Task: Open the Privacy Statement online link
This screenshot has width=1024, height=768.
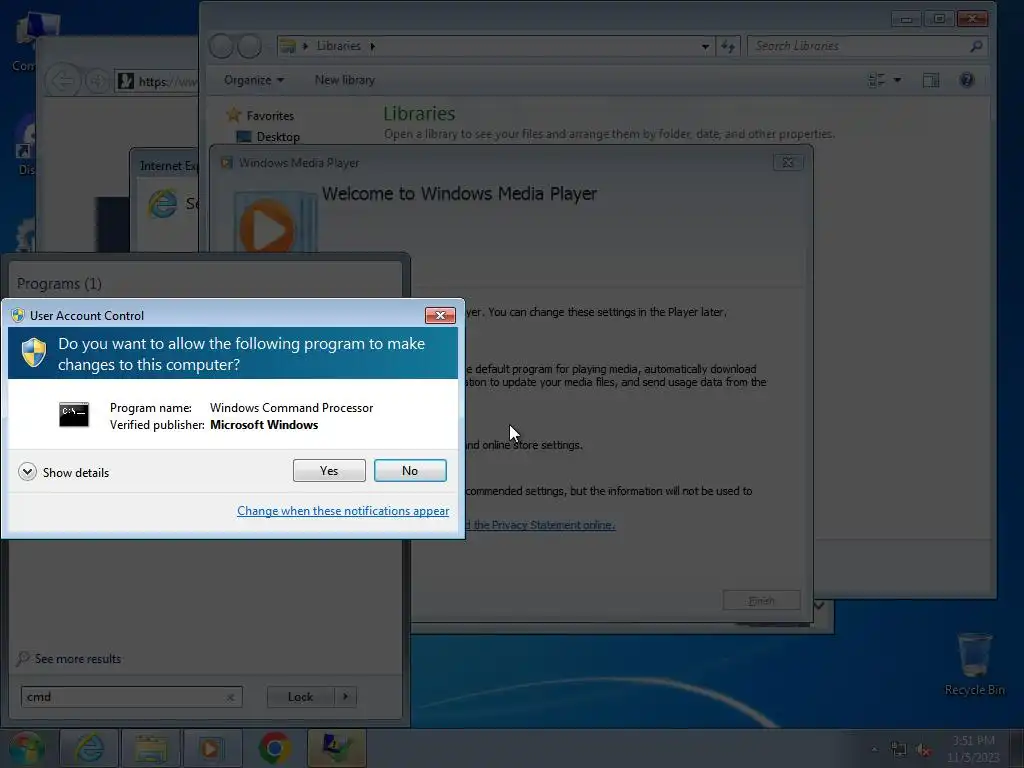Action: pos(540,524)
